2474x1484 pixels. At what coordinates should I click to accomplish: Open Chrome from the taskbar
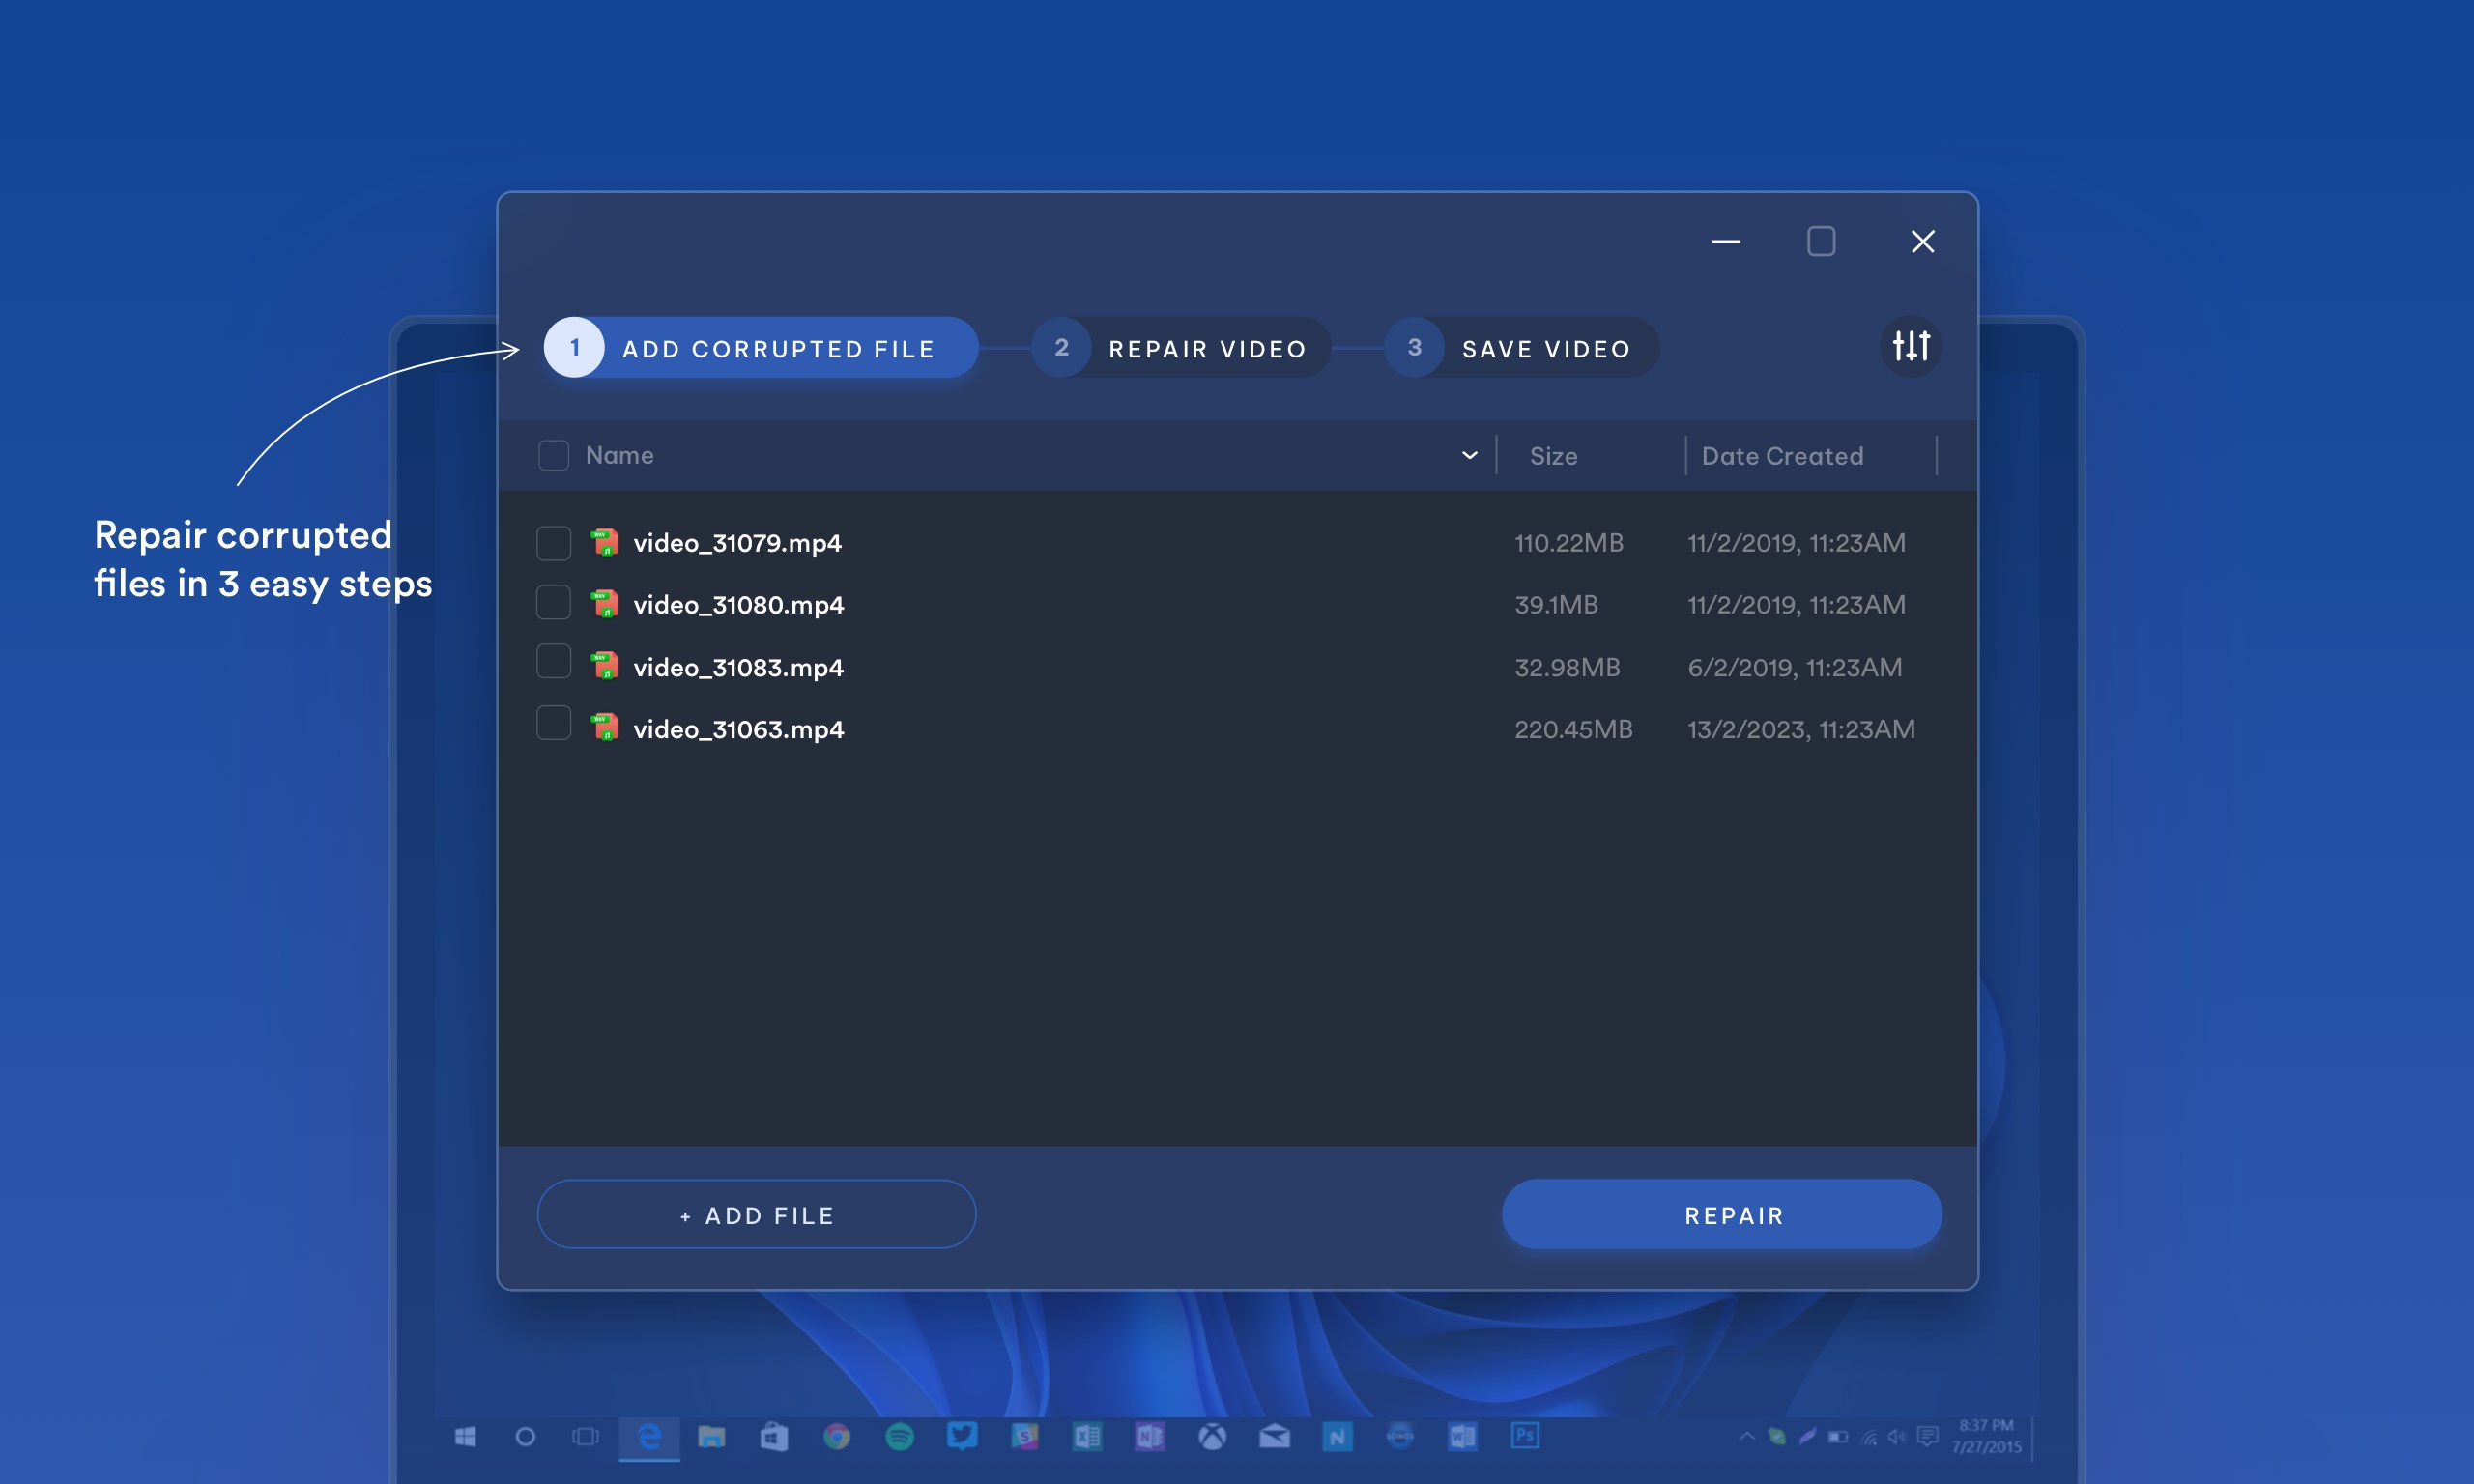[837, 1437]
